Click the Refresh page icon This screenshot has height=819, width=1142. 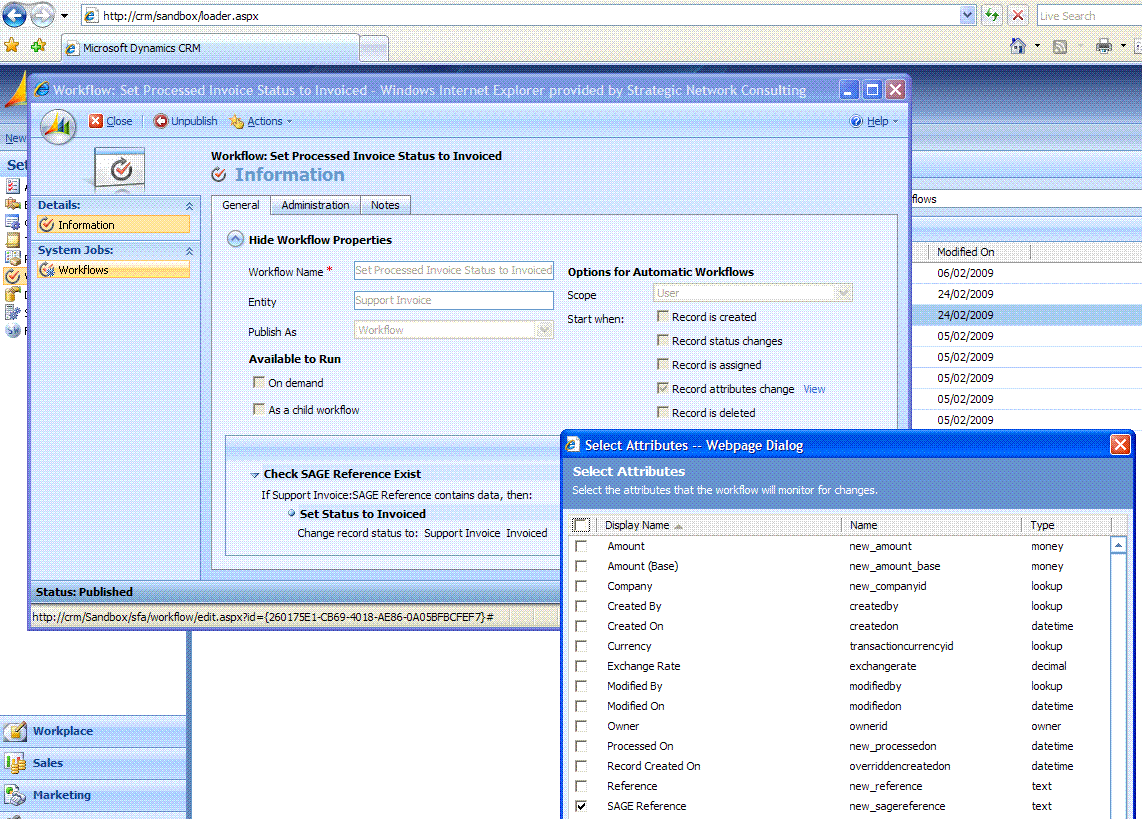(x=992, y=15)
